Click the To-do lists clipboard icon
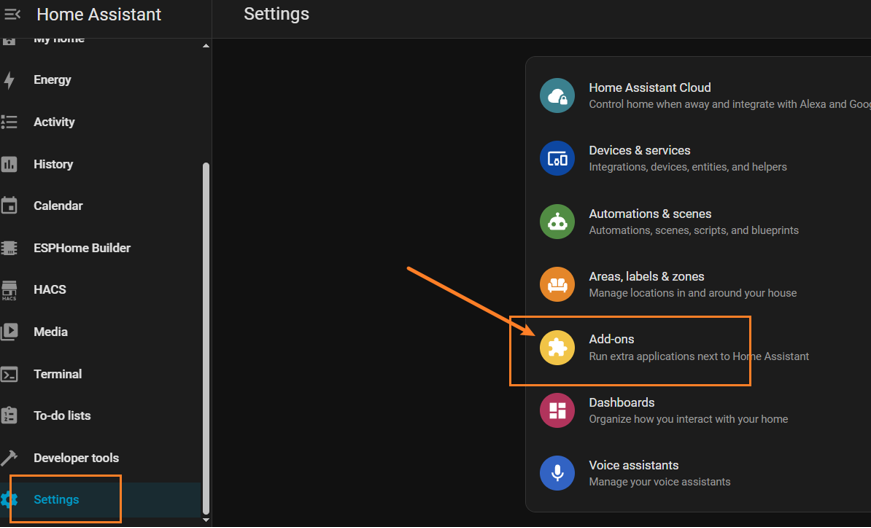The image size is (871, 528). click(x=9, y=415)
